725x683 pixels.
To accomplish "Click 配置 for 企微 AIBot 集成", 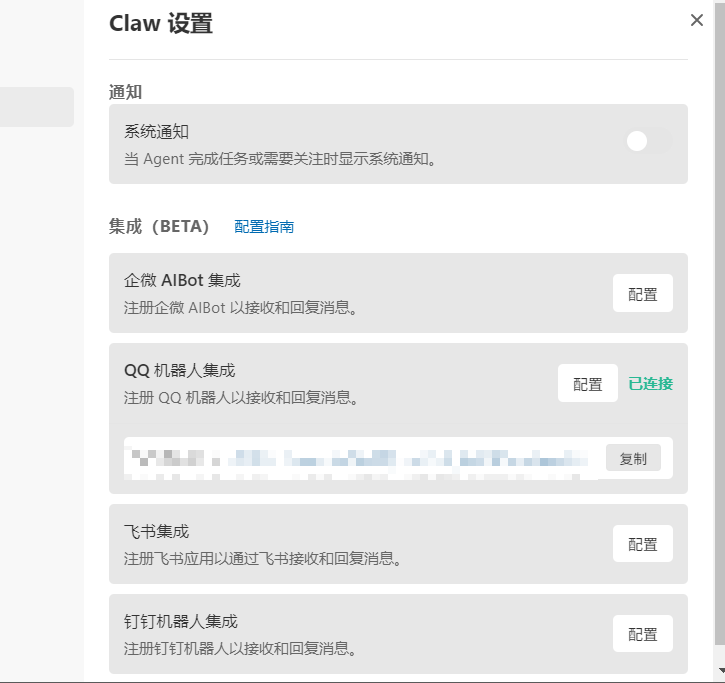I will coord(642,294).
